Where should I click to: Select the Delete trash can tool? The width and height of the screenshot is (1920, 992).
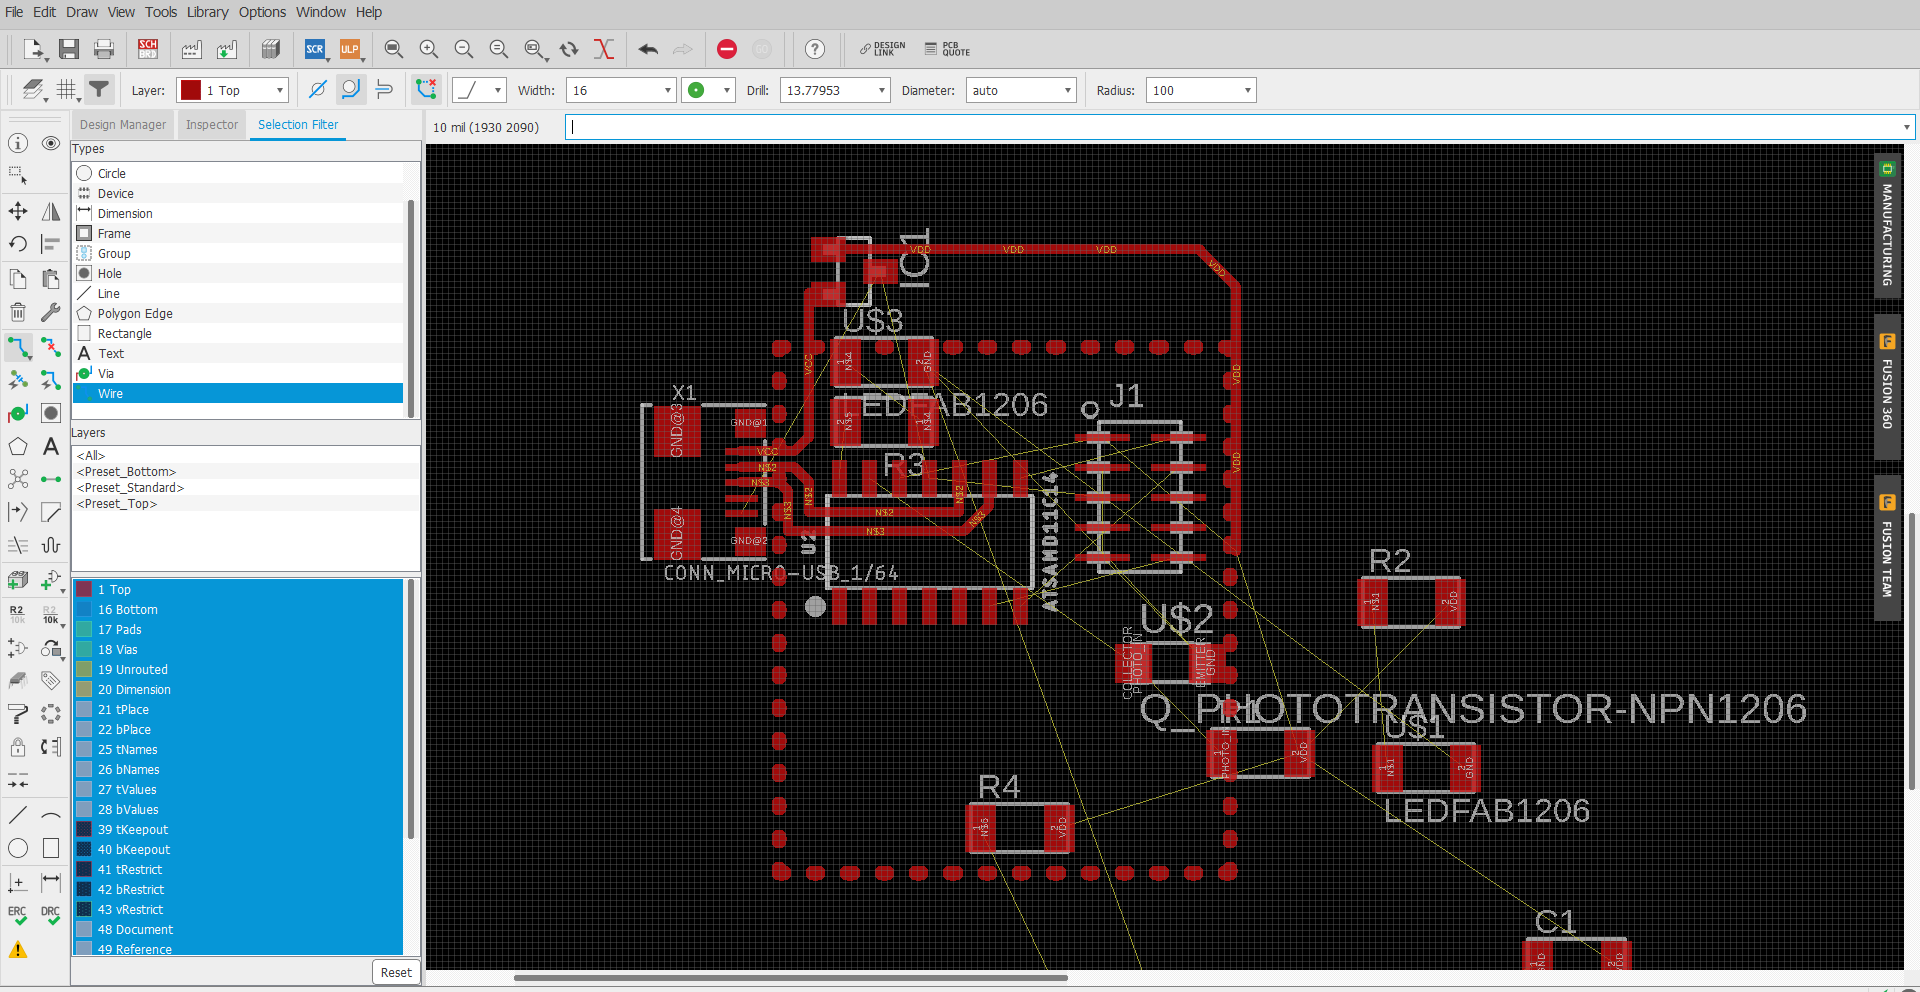18,312
